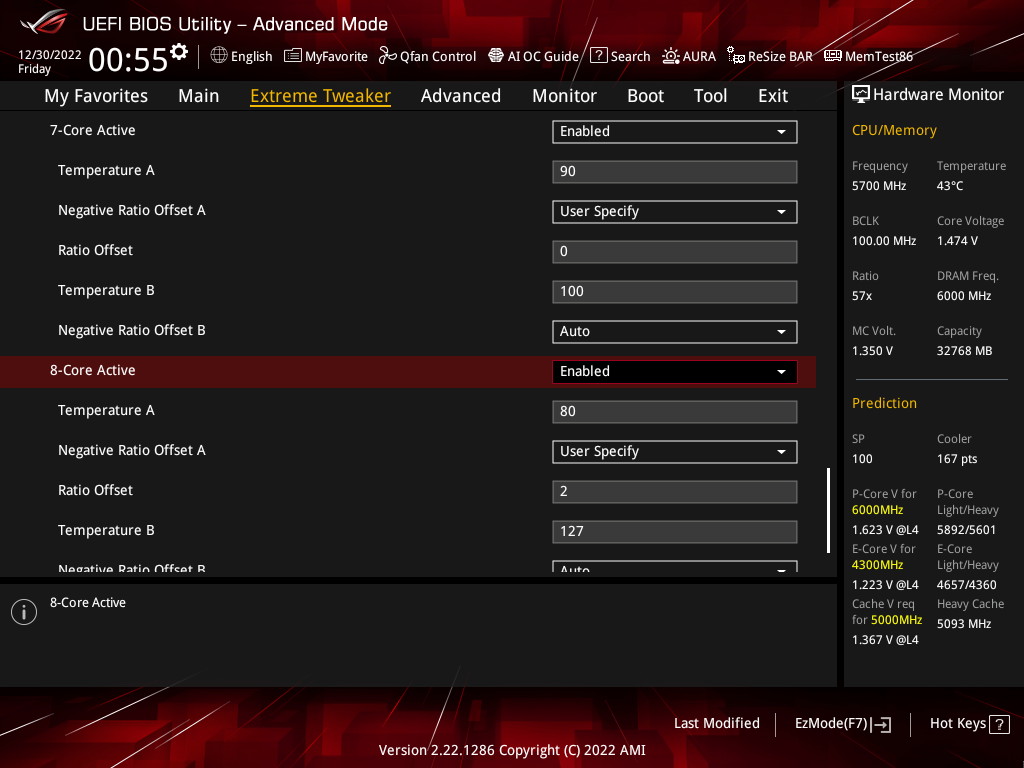The height and width of the screenshot is (768, 1024).
Task: Click Hot Keys text button
Action: (958, 724)
